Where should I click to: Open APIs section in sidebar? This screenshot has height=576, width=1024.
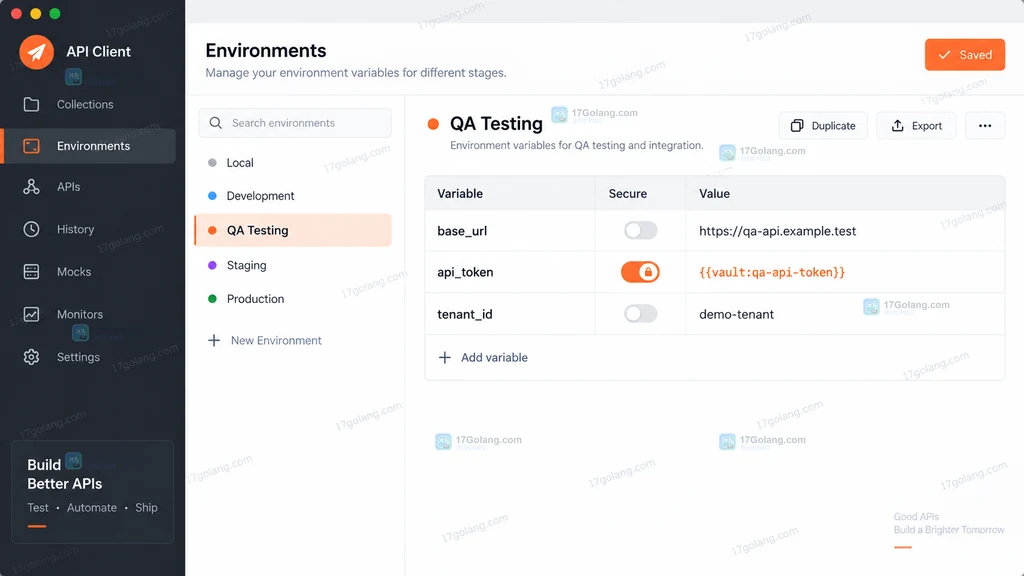click(x=69, y=187)
